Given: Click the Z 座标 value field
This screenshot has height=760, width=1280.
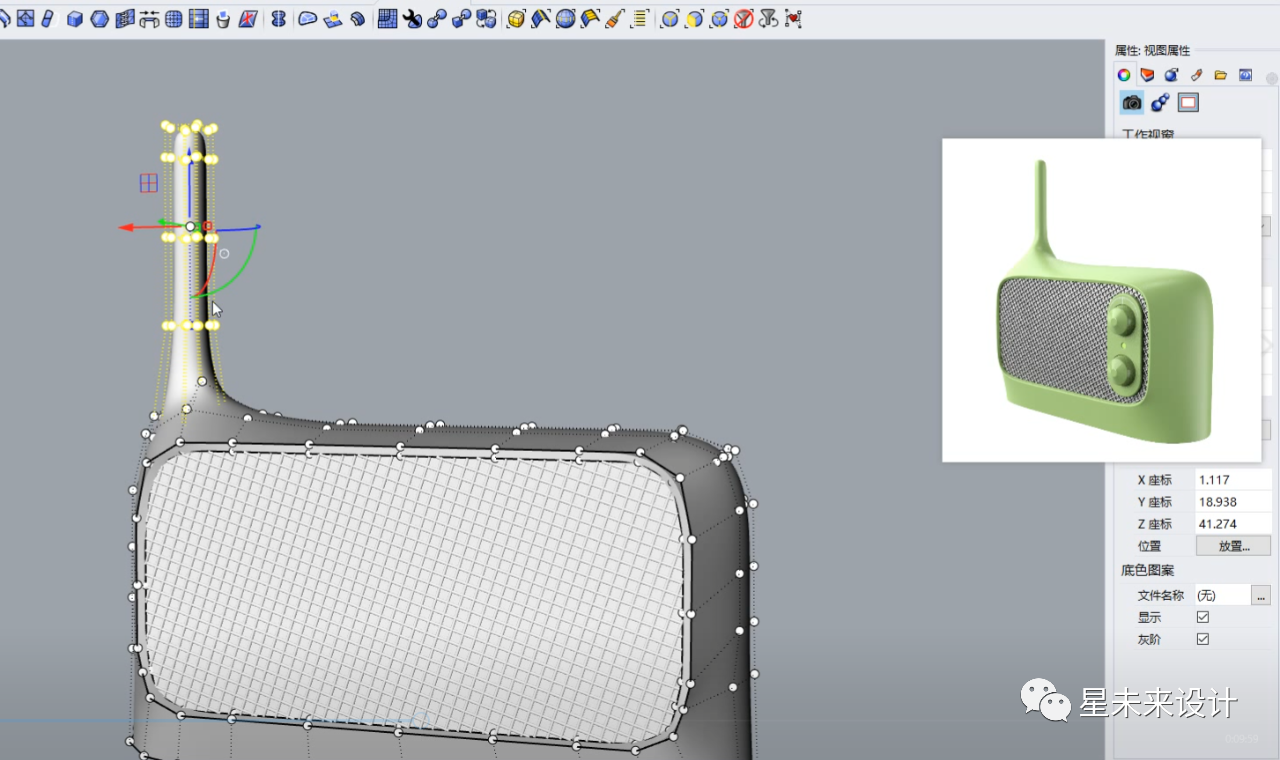Looking at the screenshot, I should (1234, 524).
